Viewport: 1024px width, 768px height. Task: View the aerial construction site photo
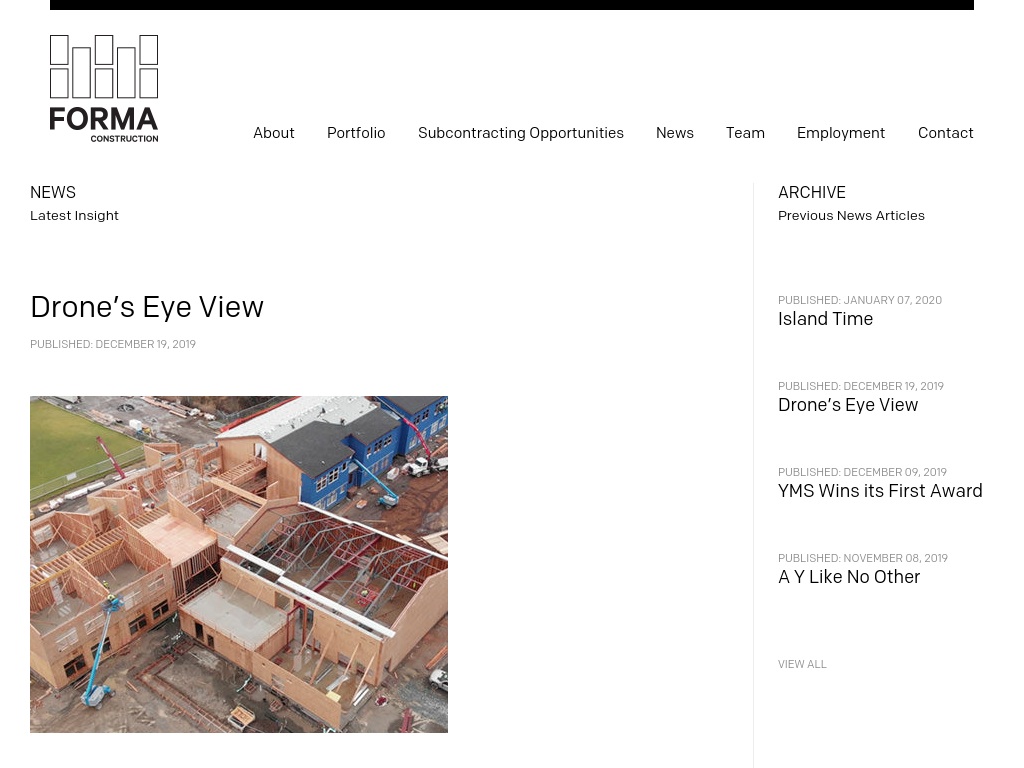(x=239, y=564)
